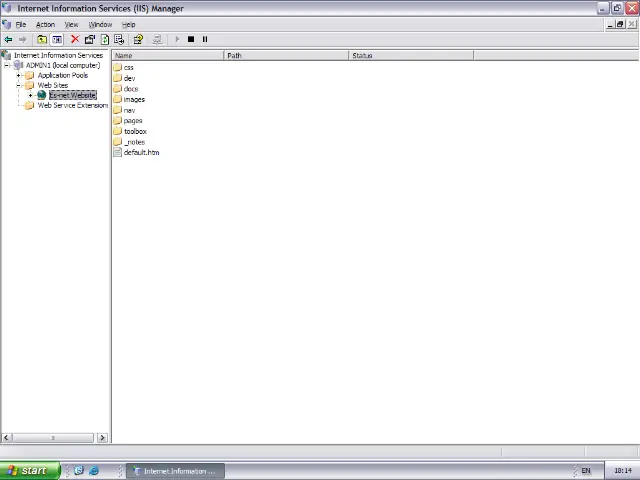This screenshot has width=640, height=480.
Task: Stop the website with the square icon
Action: point(191,39)
